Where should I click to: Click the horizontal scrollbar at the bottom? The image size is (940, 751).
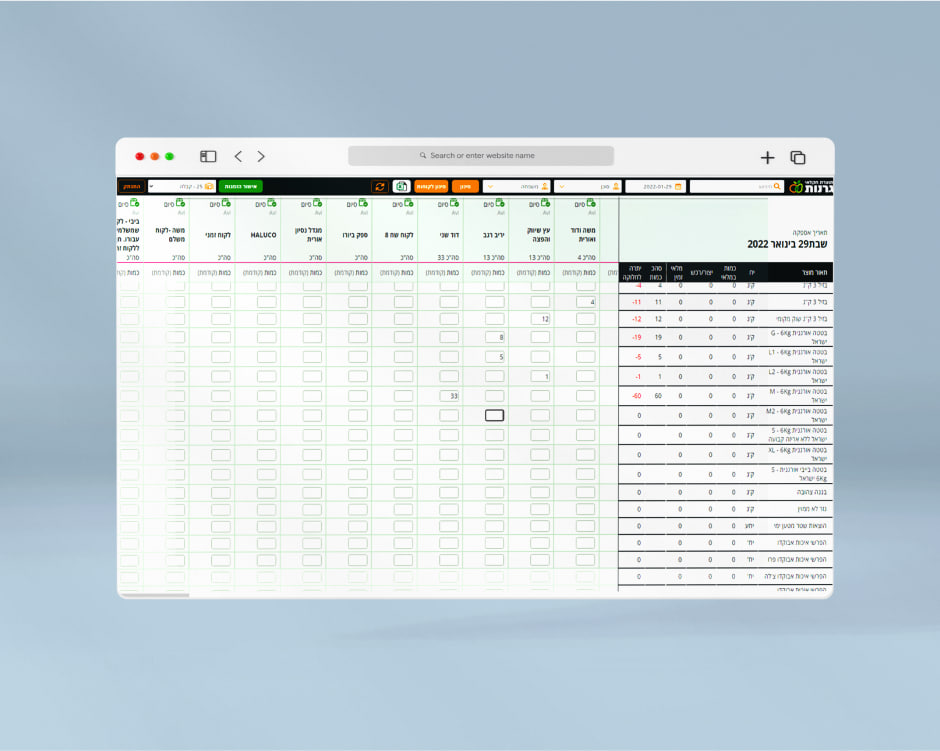coord(155,595)
